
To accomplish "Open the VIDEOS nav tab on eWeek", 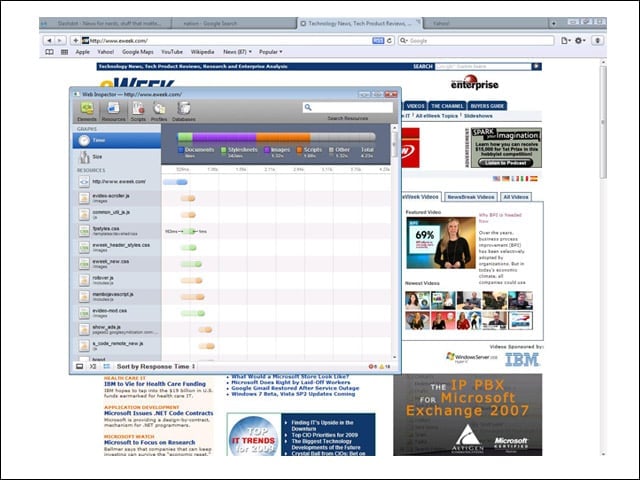I will 416,106.
